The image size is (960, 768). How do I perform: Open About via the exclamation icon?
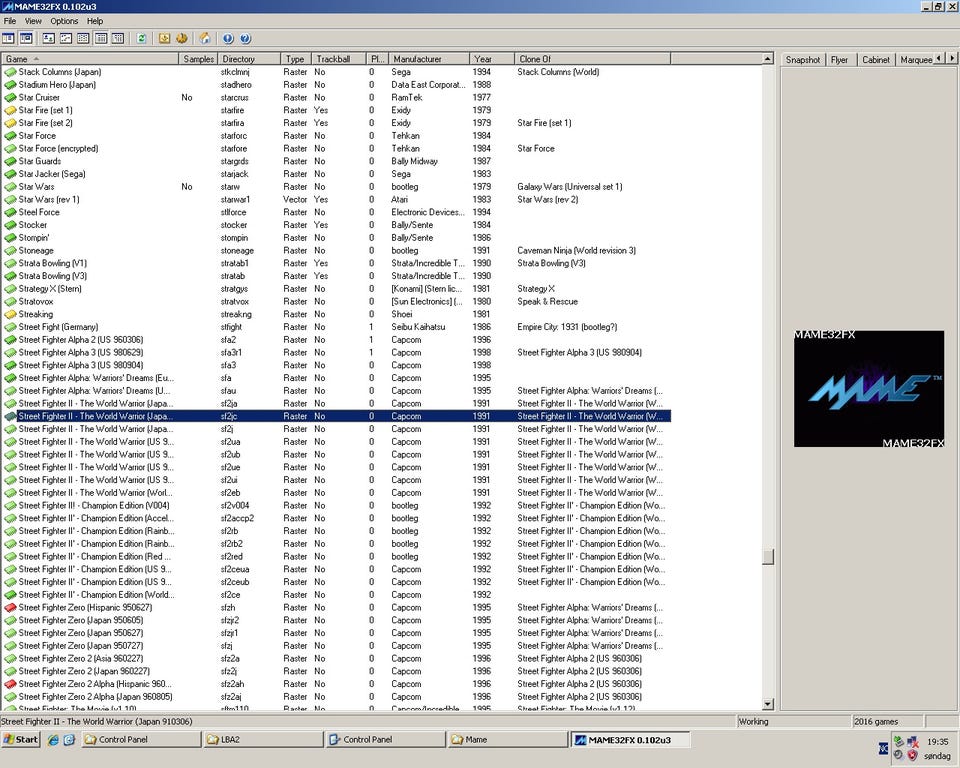click(x=228, y=39)
